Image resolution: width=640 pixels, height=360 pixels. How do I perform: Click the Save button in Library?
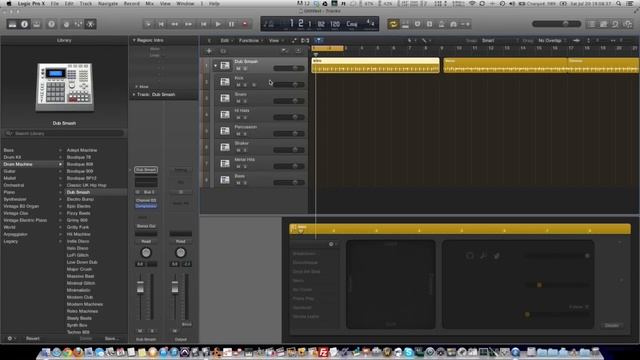[x=111, y=338]
